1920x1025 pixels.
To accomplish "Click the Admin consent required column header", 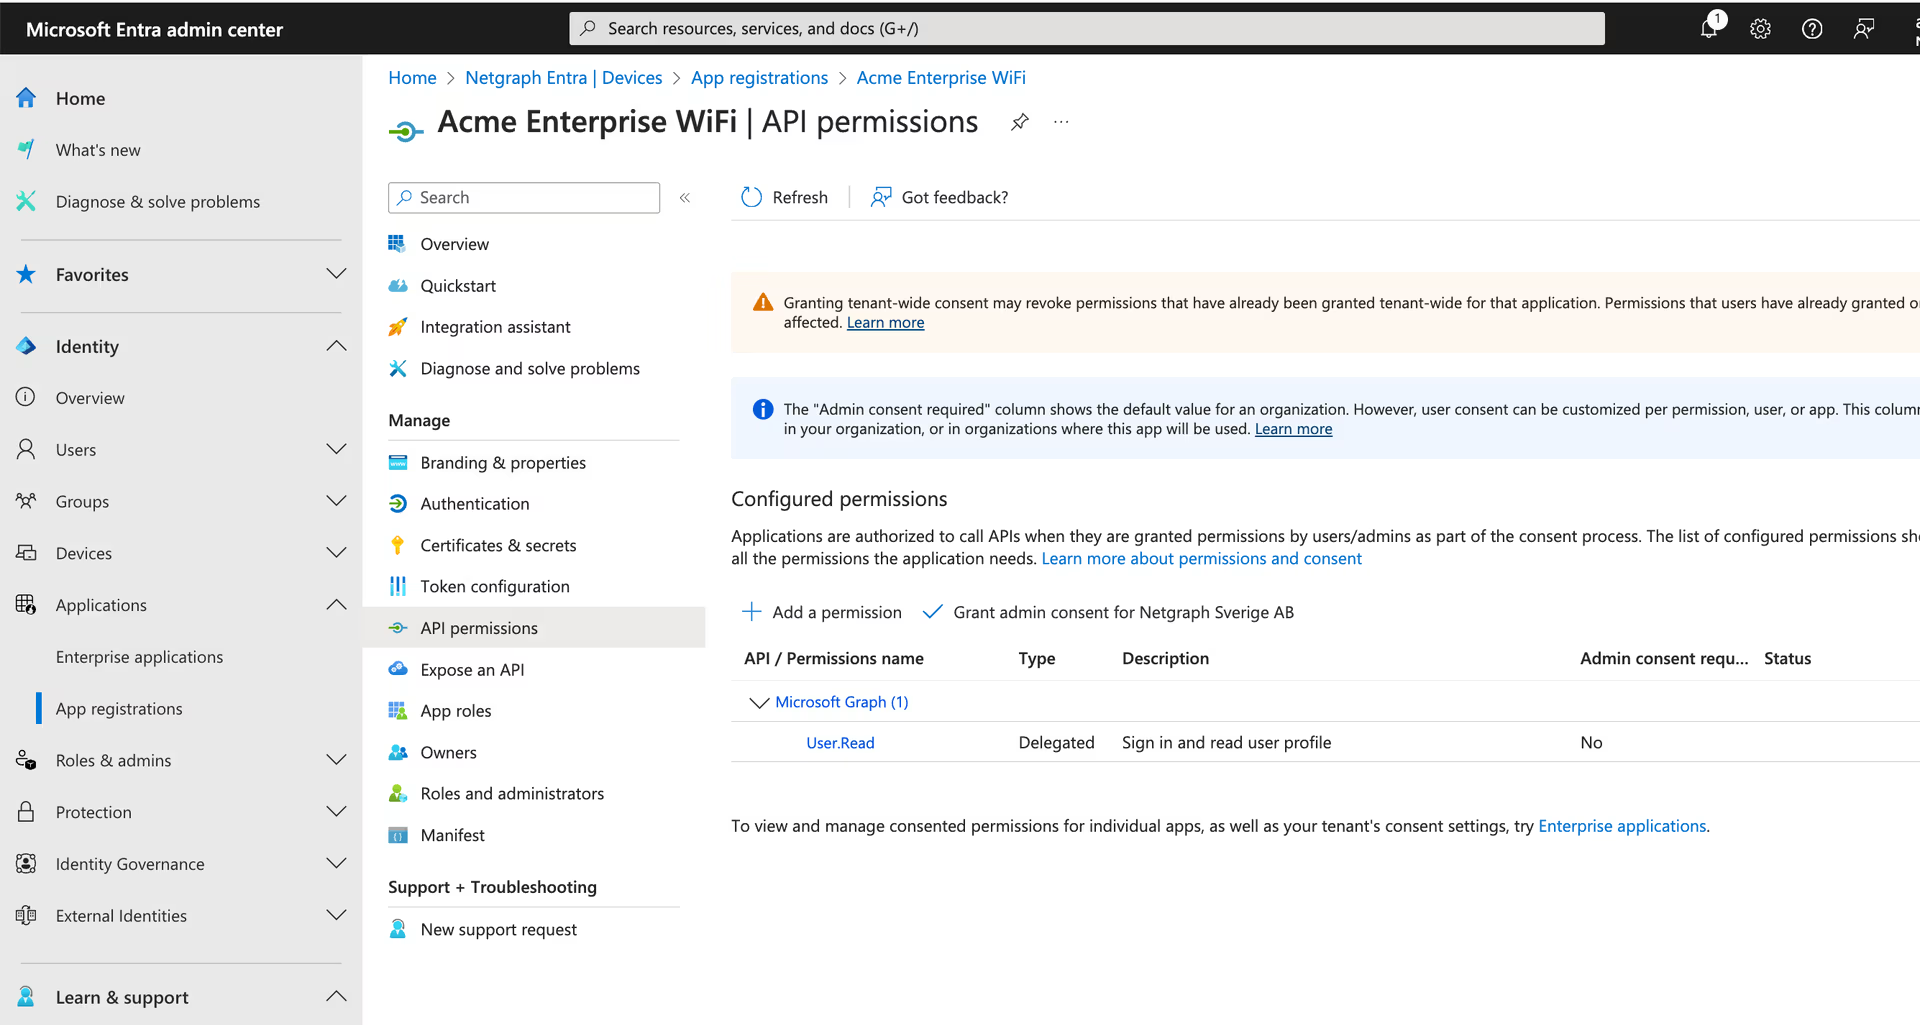I will 1664,658.
